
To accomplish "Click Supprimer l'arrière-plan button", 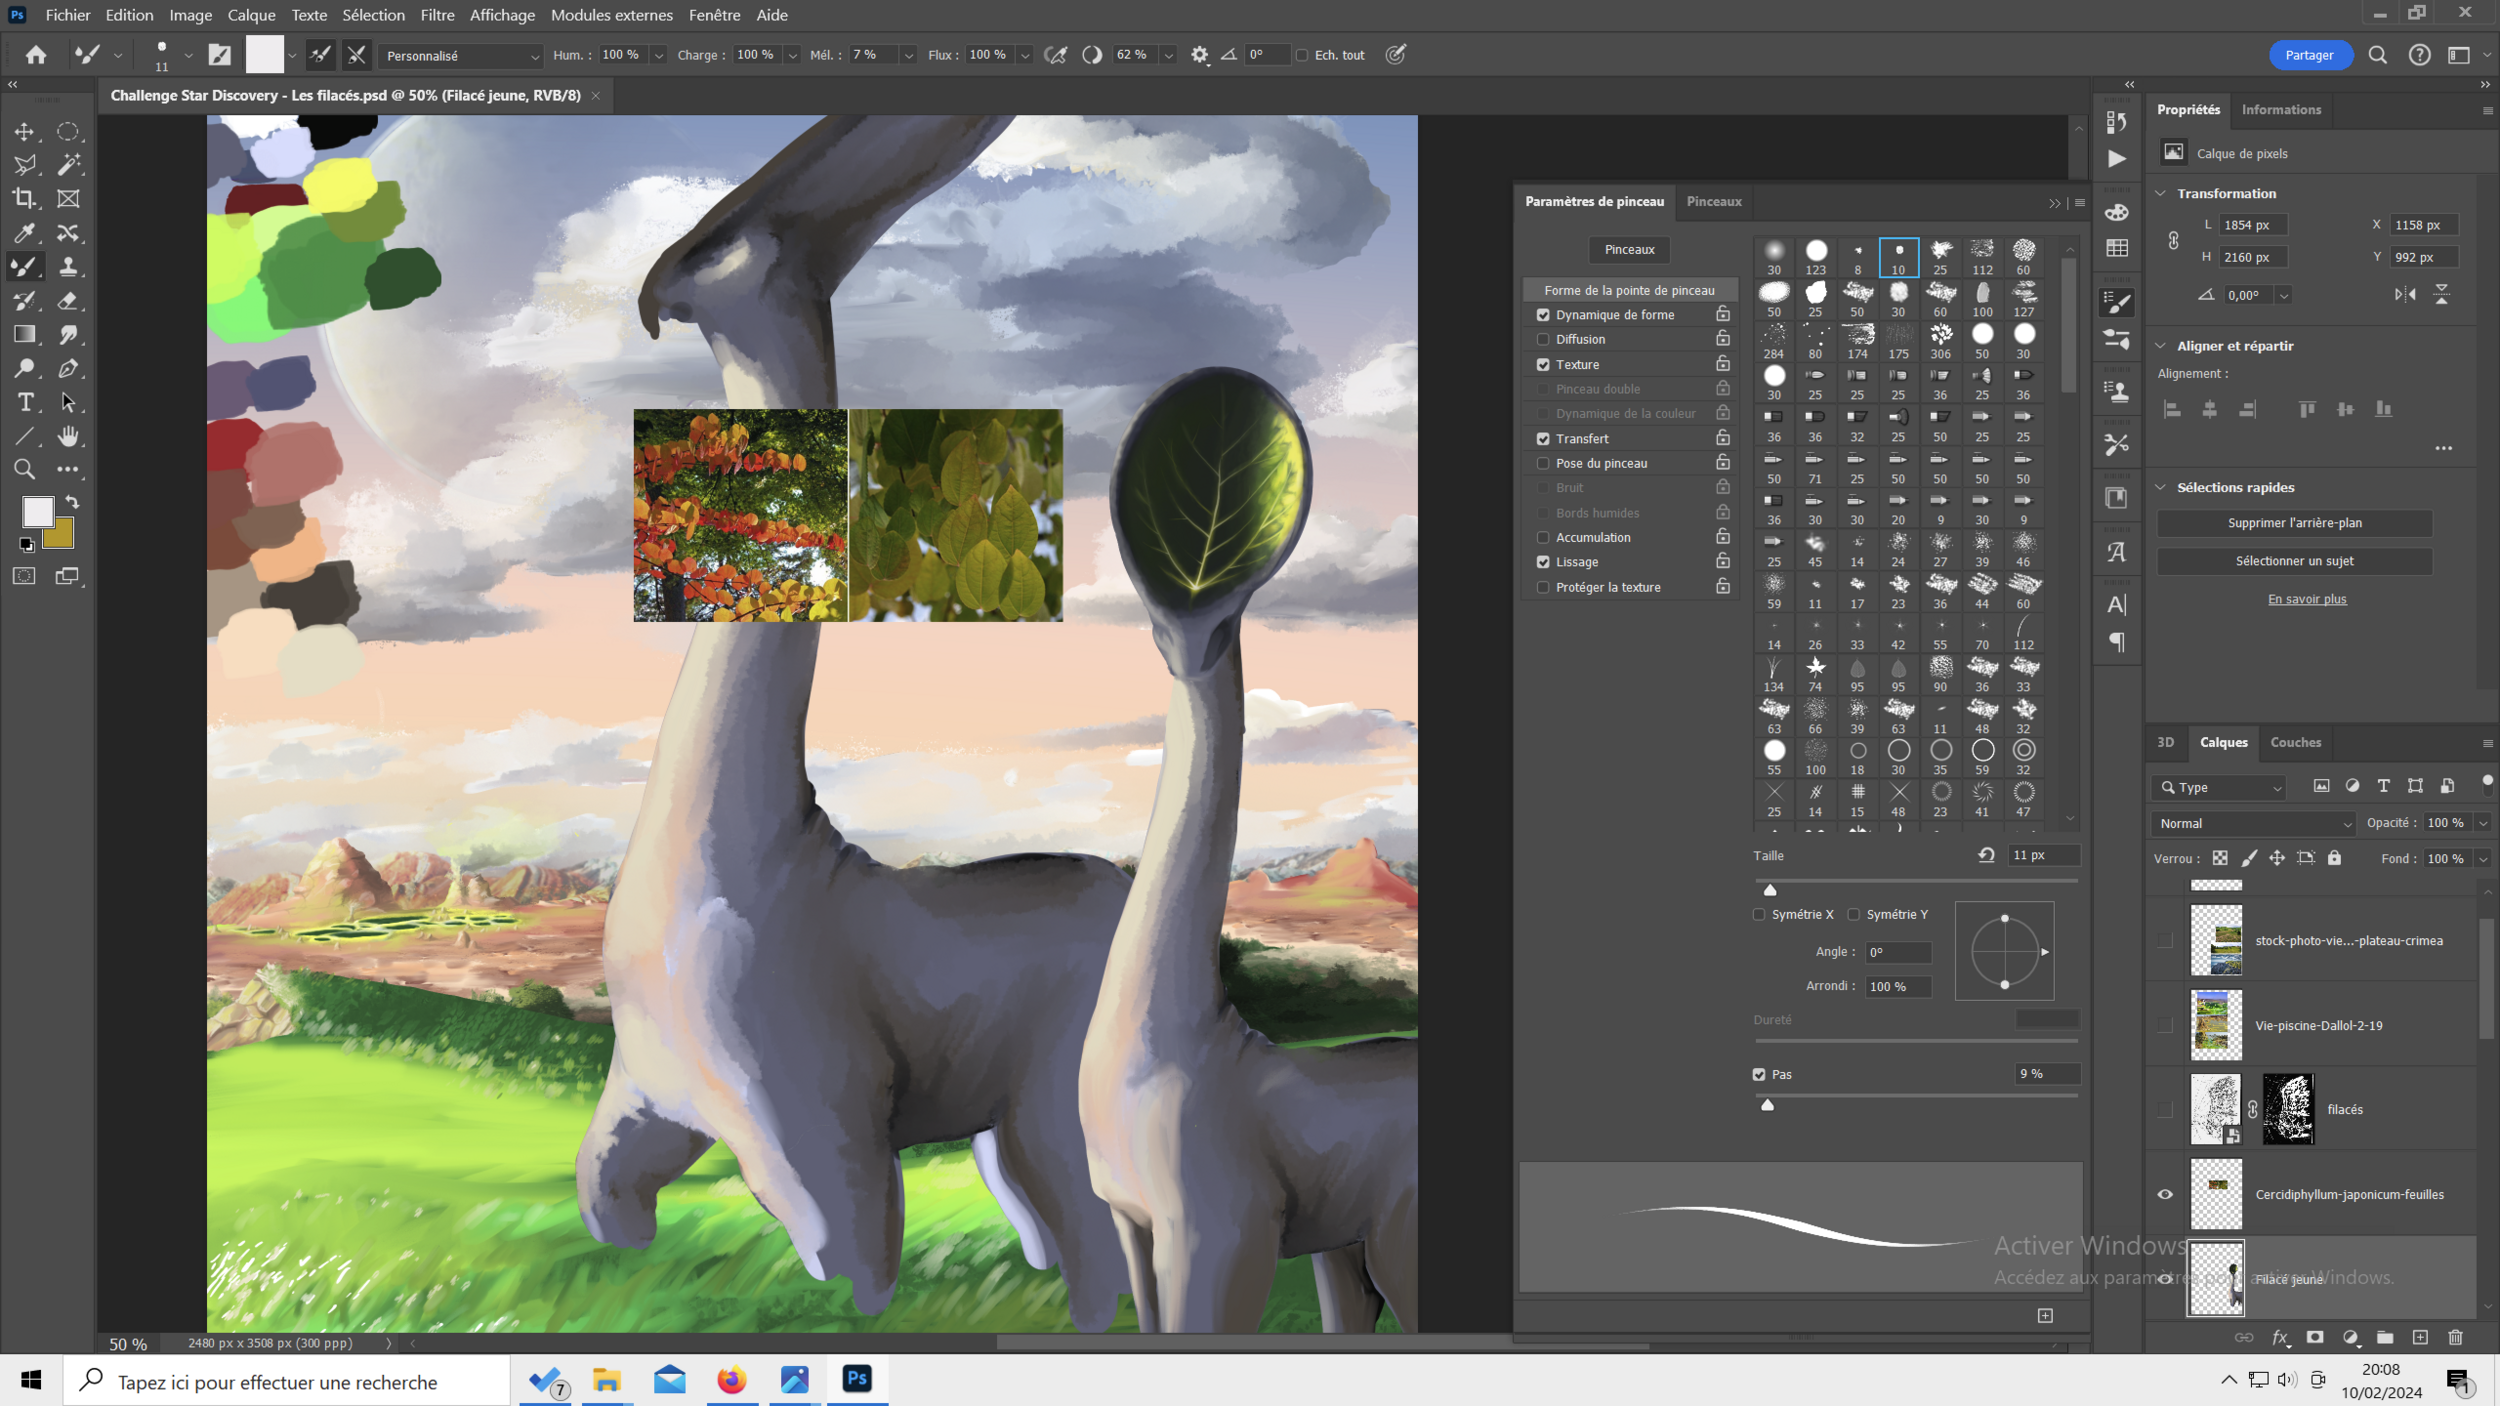I will [x=2294, y=523].
